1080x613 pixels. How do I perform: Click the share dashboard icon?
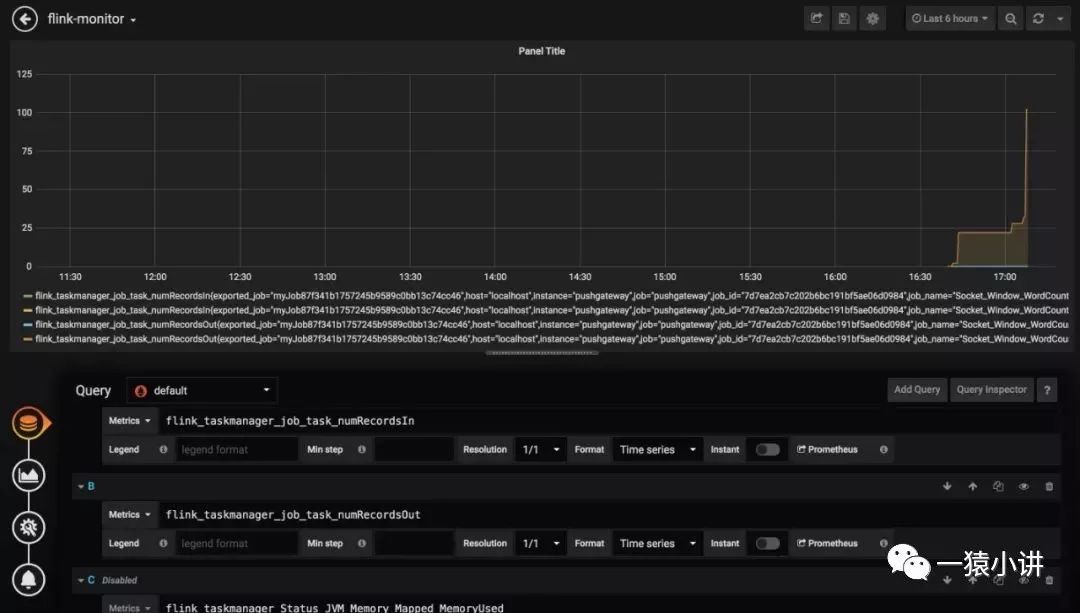(x=817, y=19)
